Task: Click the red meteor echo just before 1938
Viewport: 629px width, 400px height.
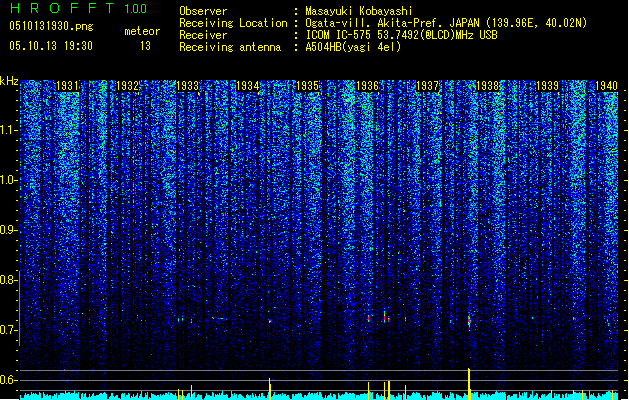Action: point(469,321)
